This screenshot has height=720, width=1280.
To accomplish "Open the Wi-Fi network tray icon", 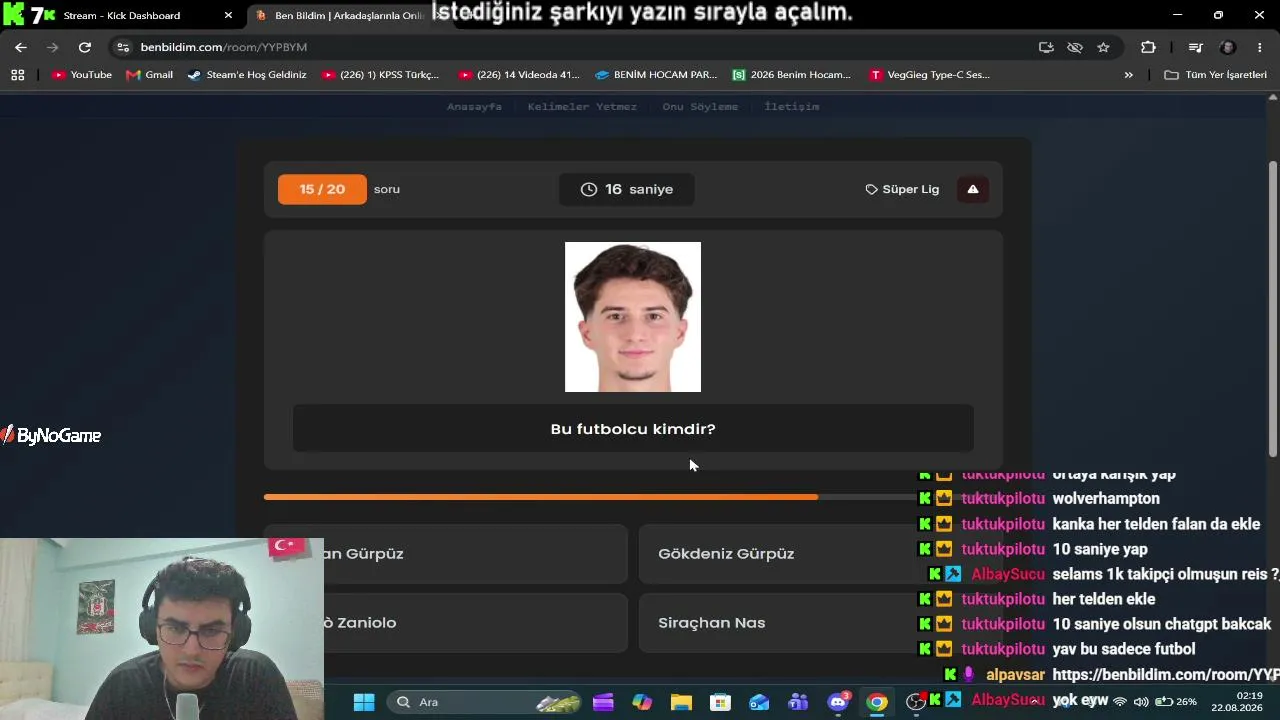I will pos(1120,702).
